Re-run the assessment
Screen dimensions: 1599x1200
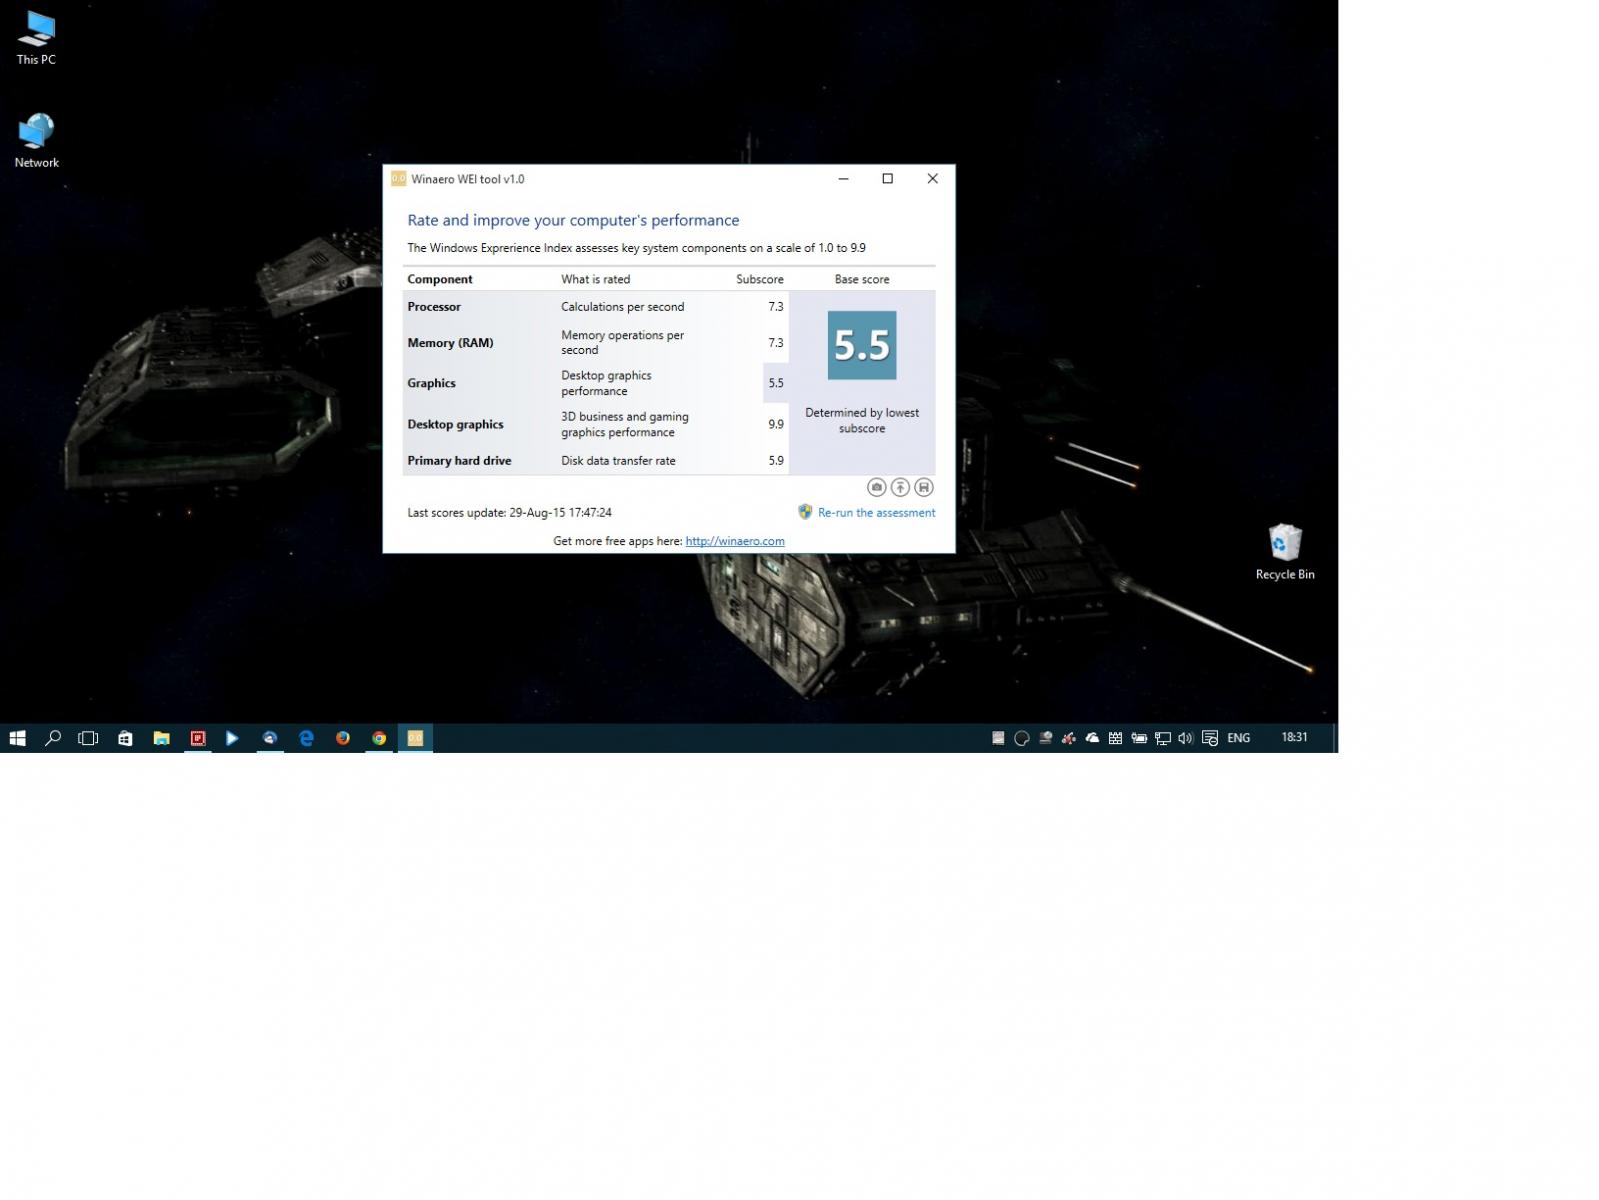[x=876, y=512]
